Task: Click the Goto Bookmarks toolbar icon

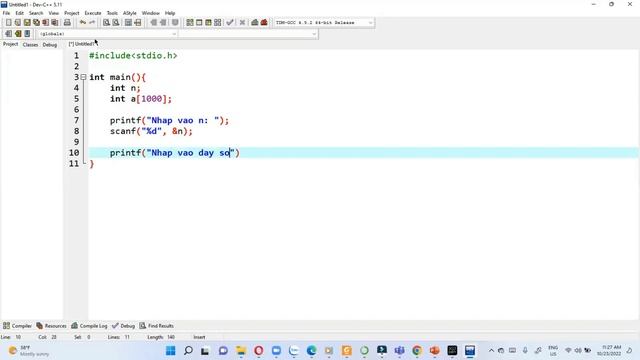Action: tap(27, 33)
